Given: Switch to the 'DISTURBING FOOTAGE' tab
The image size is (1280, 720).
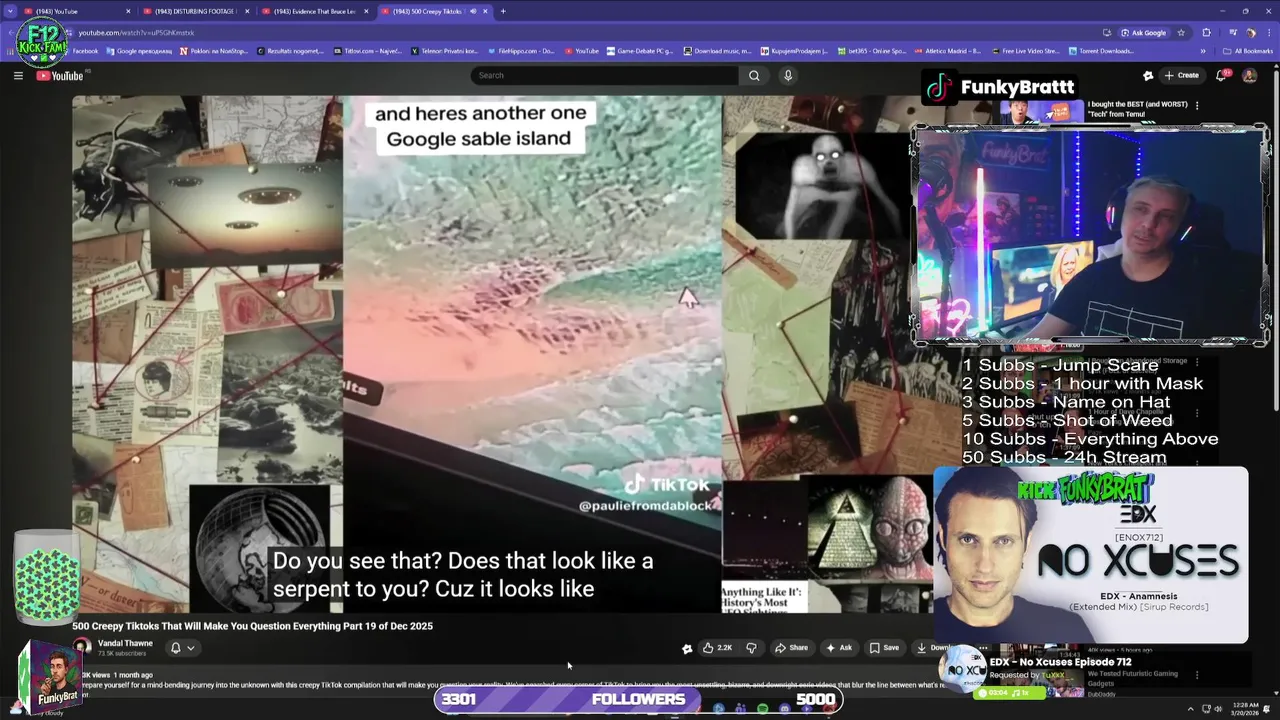Looking at the screenshot, I should point(195,11).
